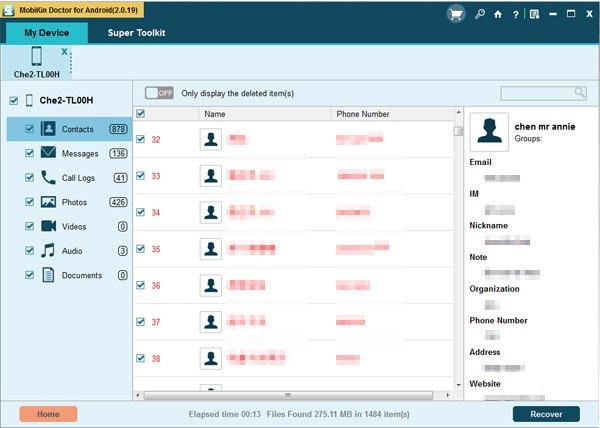Click the Home button
The width and height of the screenshot is (600, 428).
pos(48,414)
